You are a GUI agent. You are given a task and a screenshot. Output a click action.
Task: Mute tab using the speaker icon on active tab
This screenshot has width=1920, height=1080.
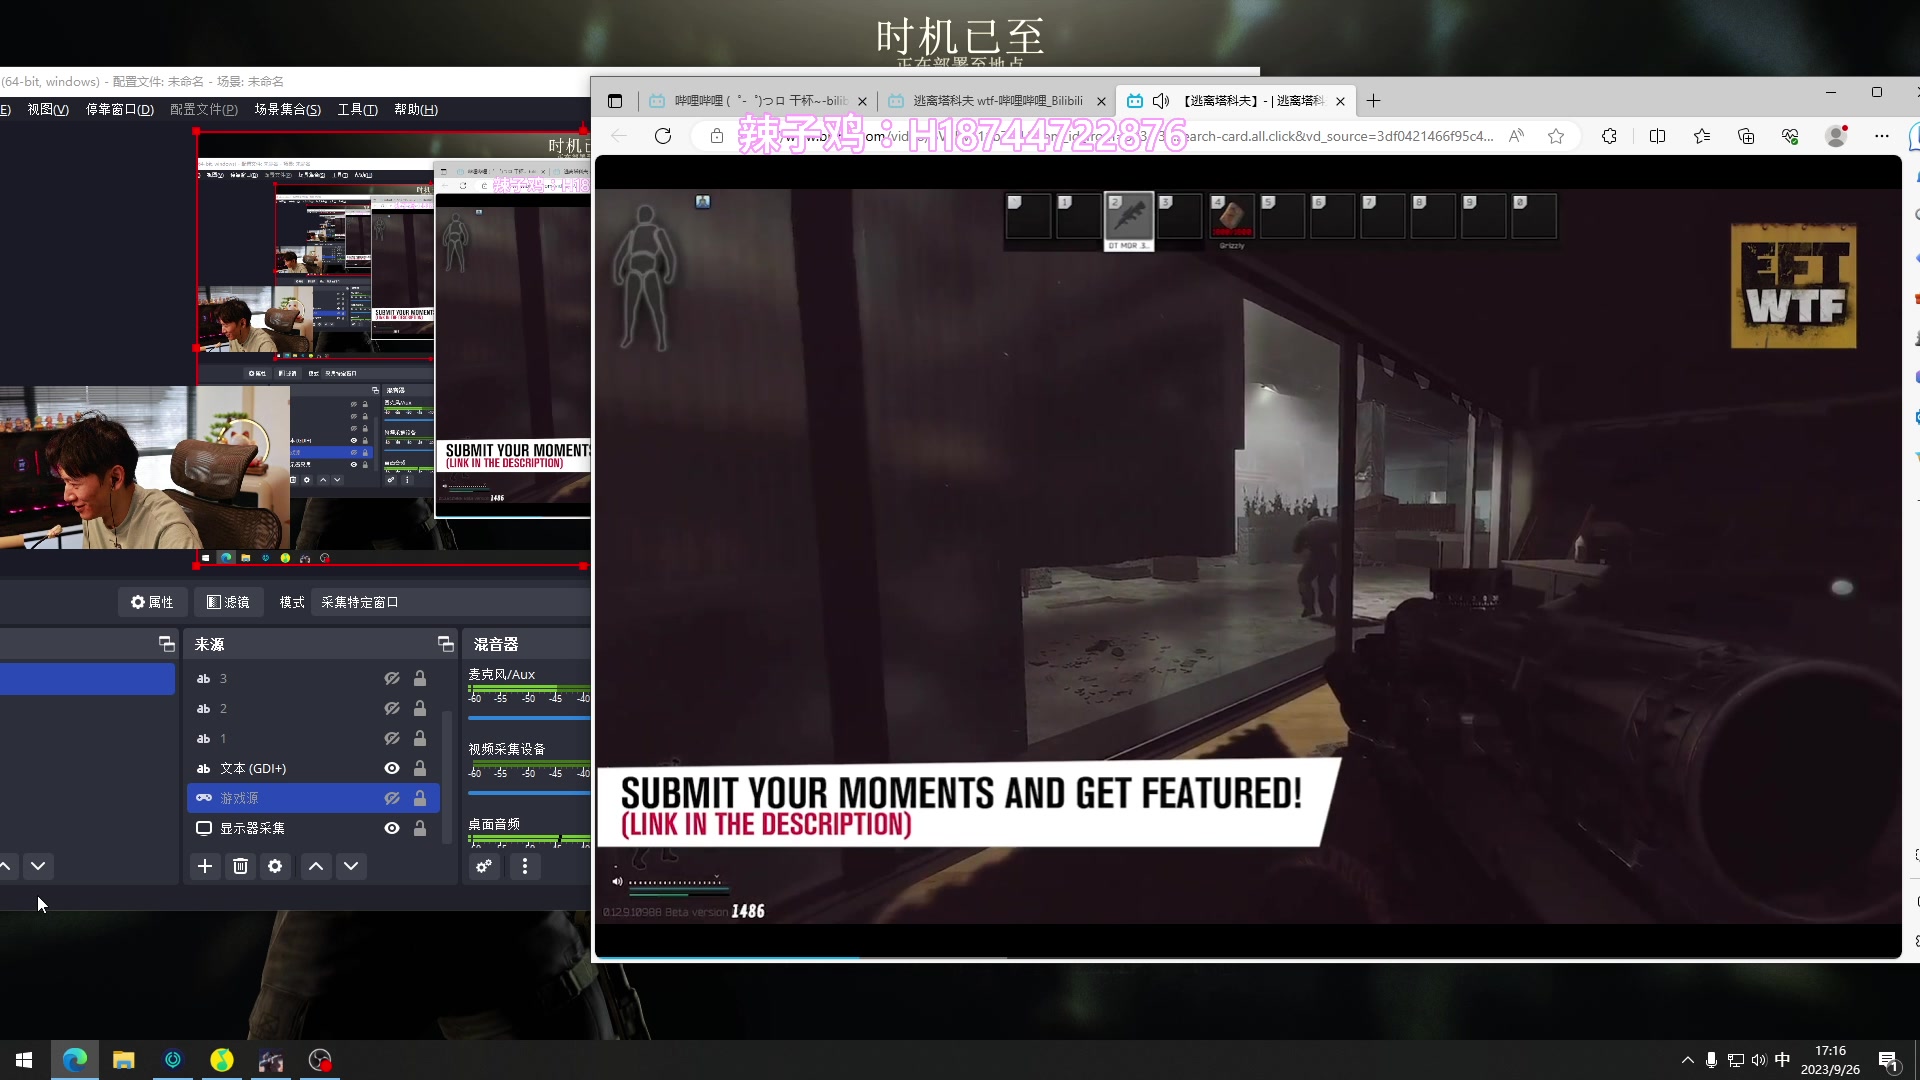(1161, 101)
